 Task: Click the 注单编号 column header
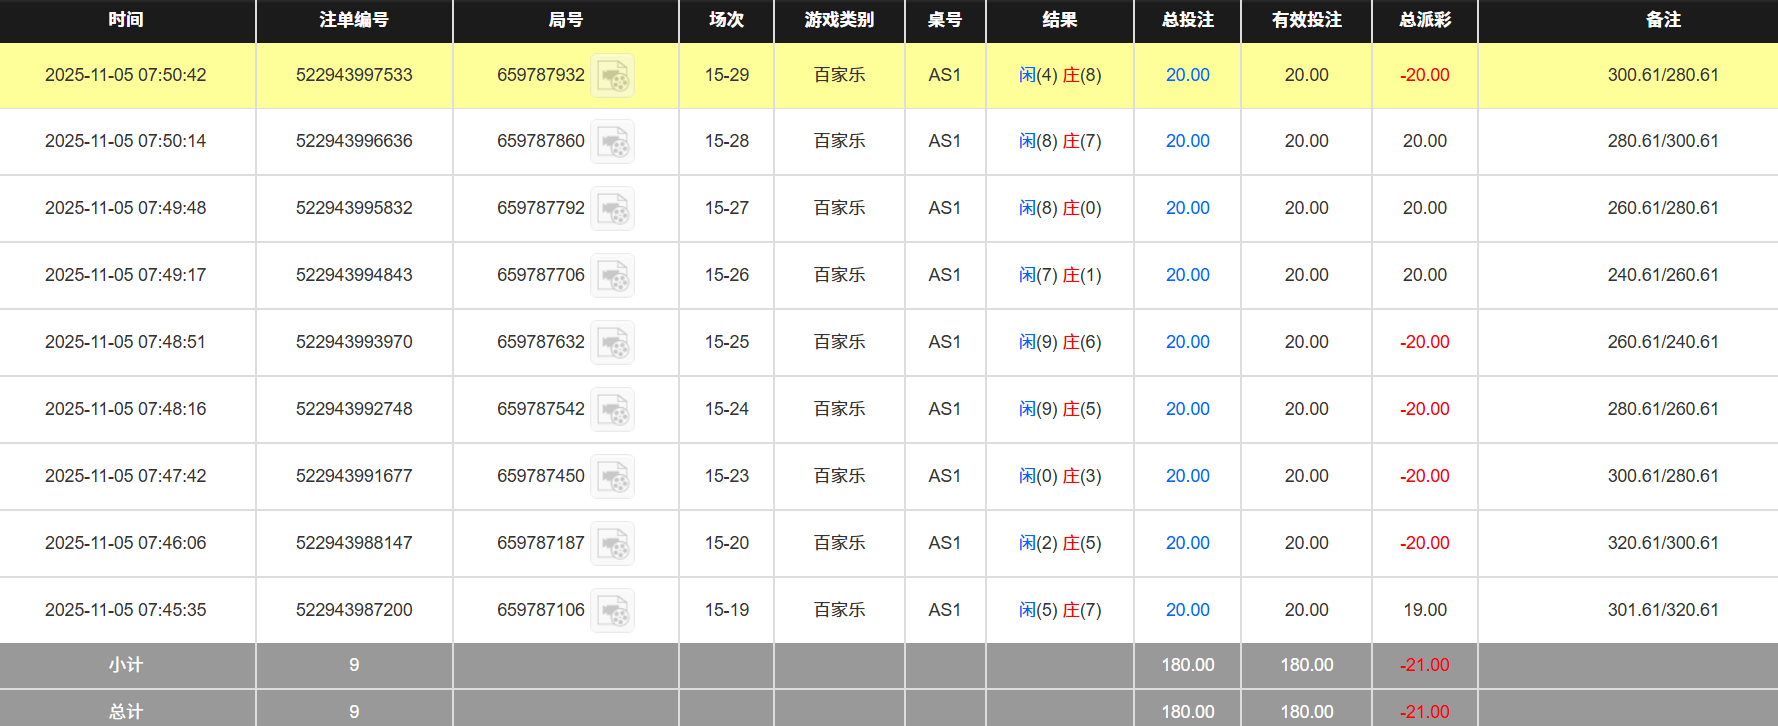coord(354,20)
